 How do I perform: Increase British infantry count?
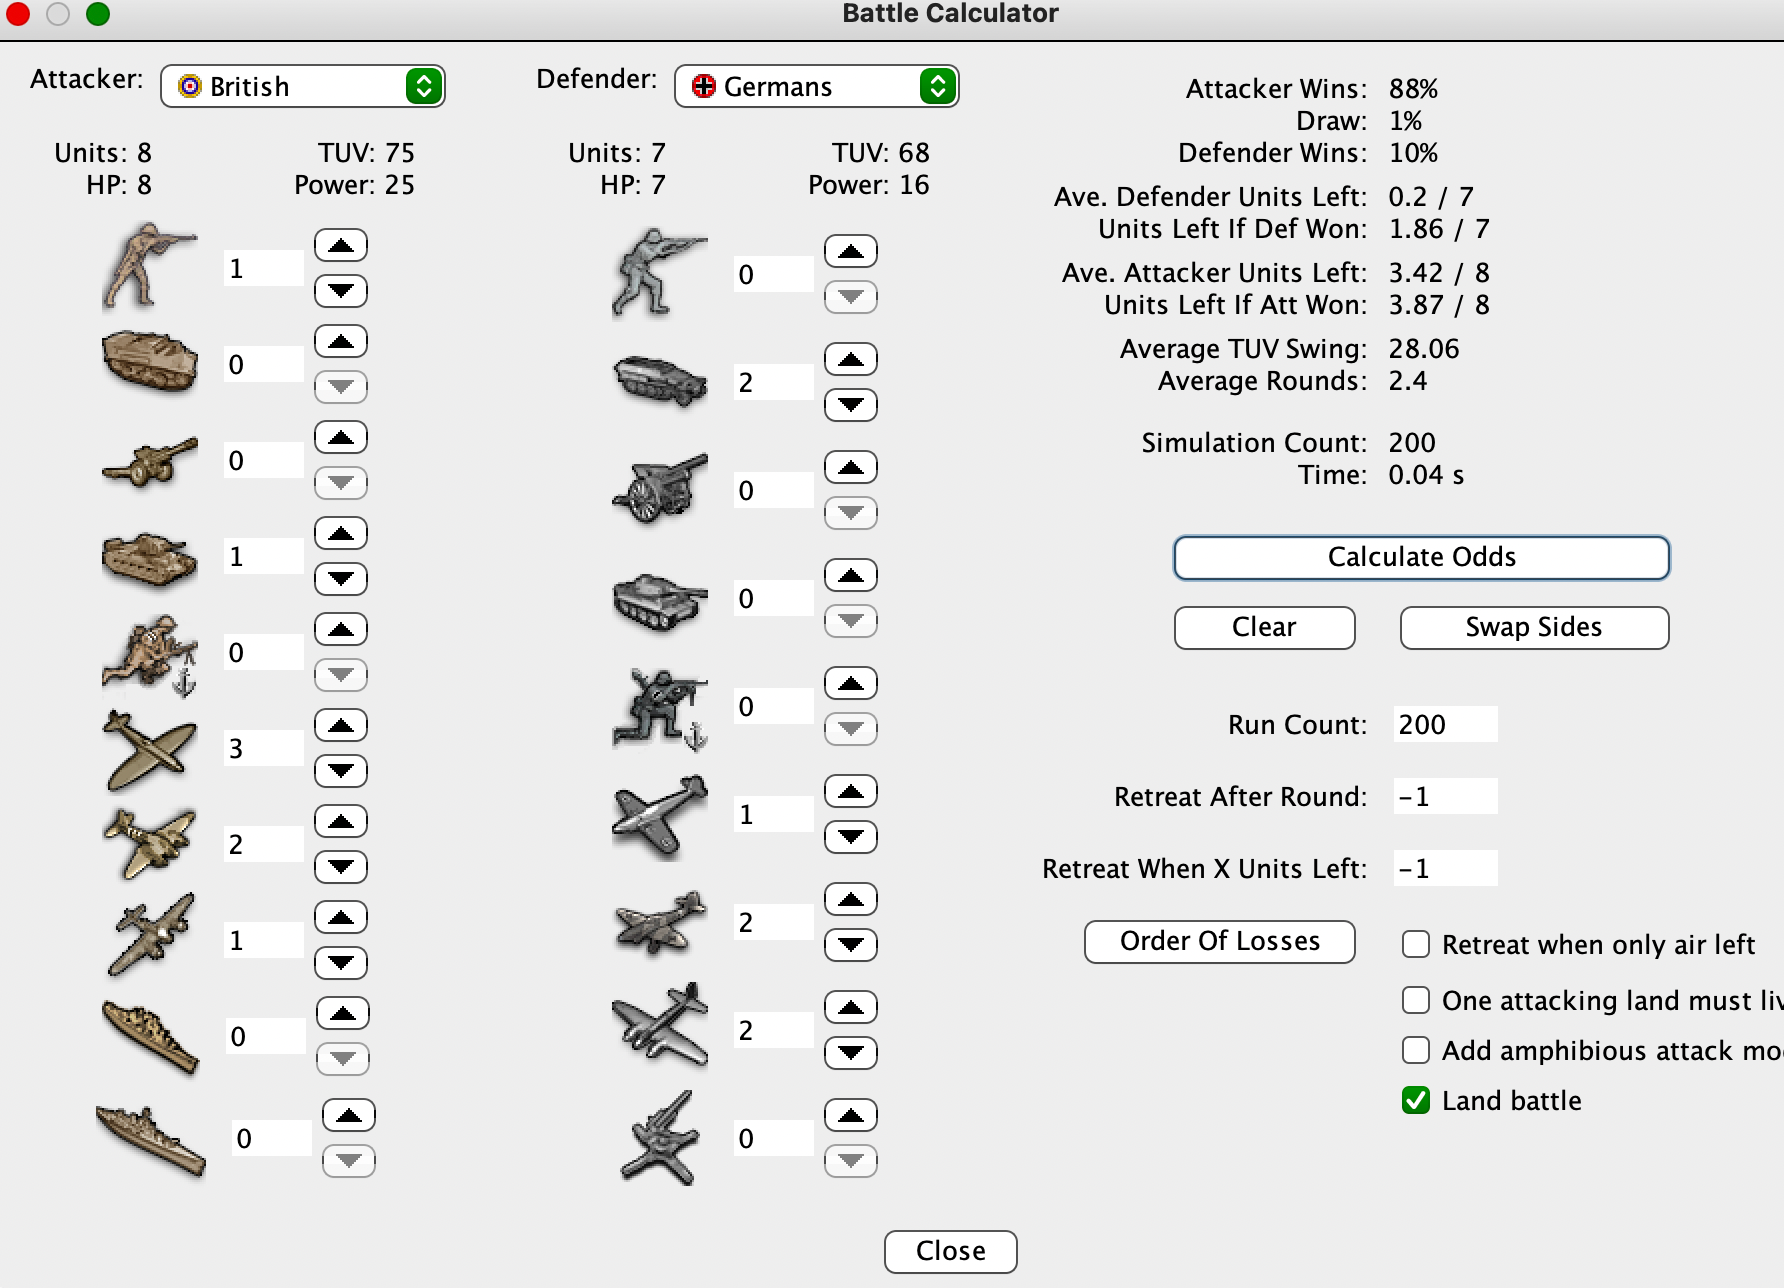(341, 245)
